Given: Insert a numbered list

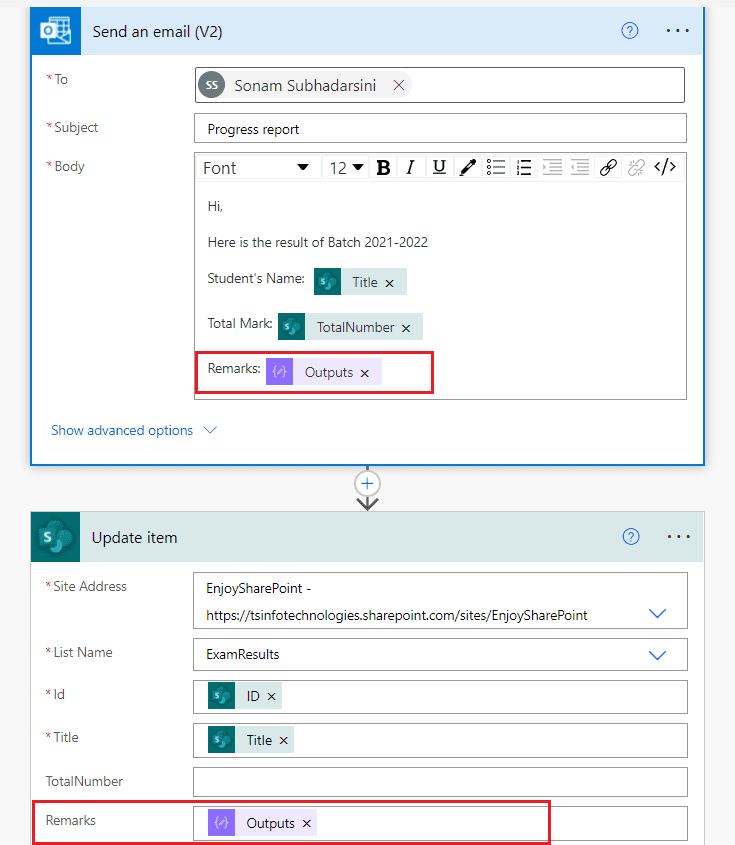Looking at the screenshot, I should point(524,168).
